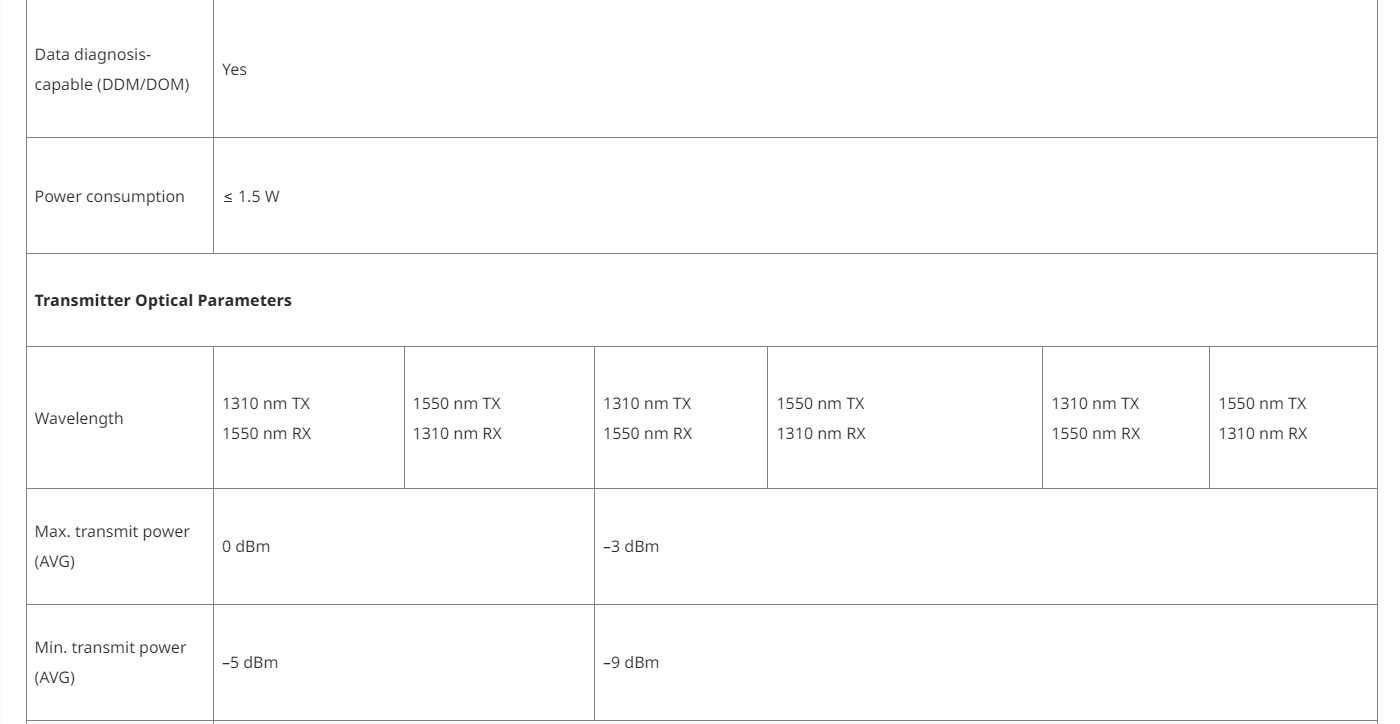Select the second wavelength cell, 1550 nm TX
The height and width of the screenshot is (724, 1400).
coord(457,419)
